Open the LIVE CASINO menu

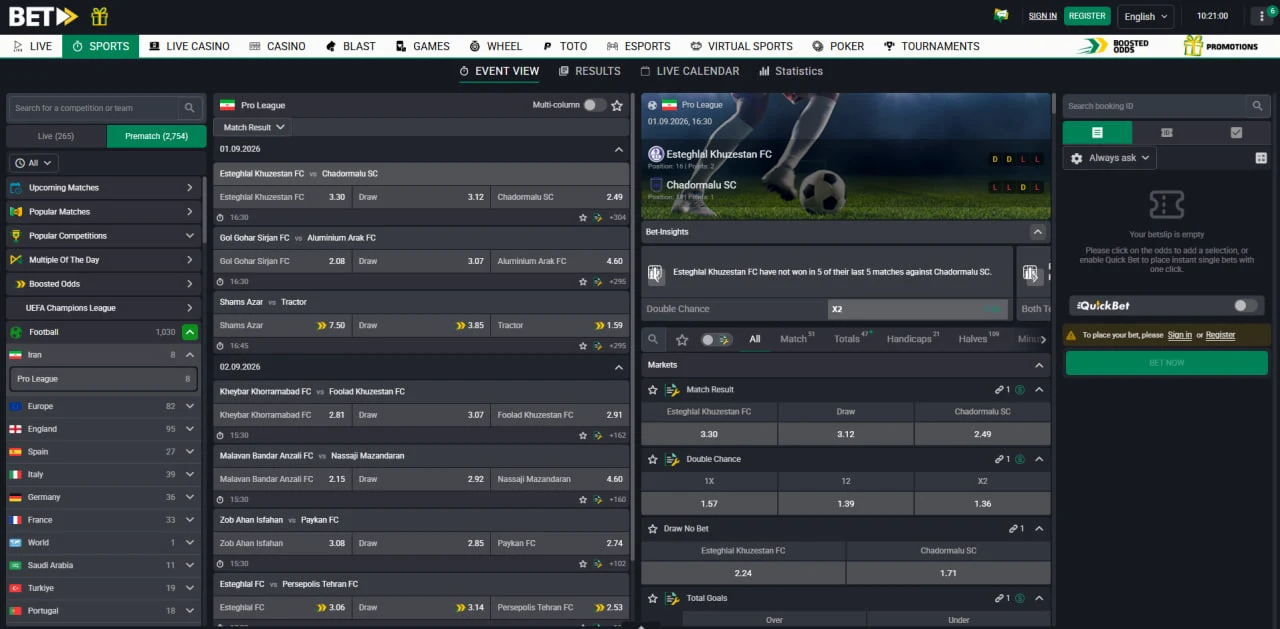pos(189,46)
